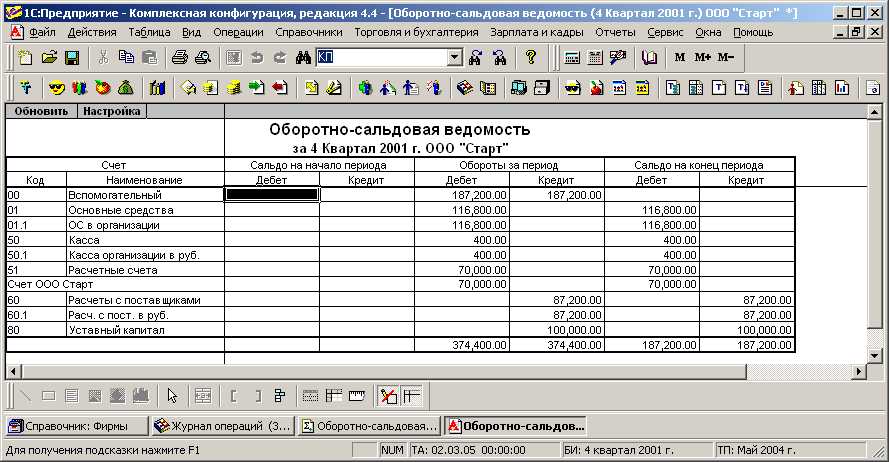Click the Print printer icon
This screenshot has width=889, height=462.
point(180,57)
